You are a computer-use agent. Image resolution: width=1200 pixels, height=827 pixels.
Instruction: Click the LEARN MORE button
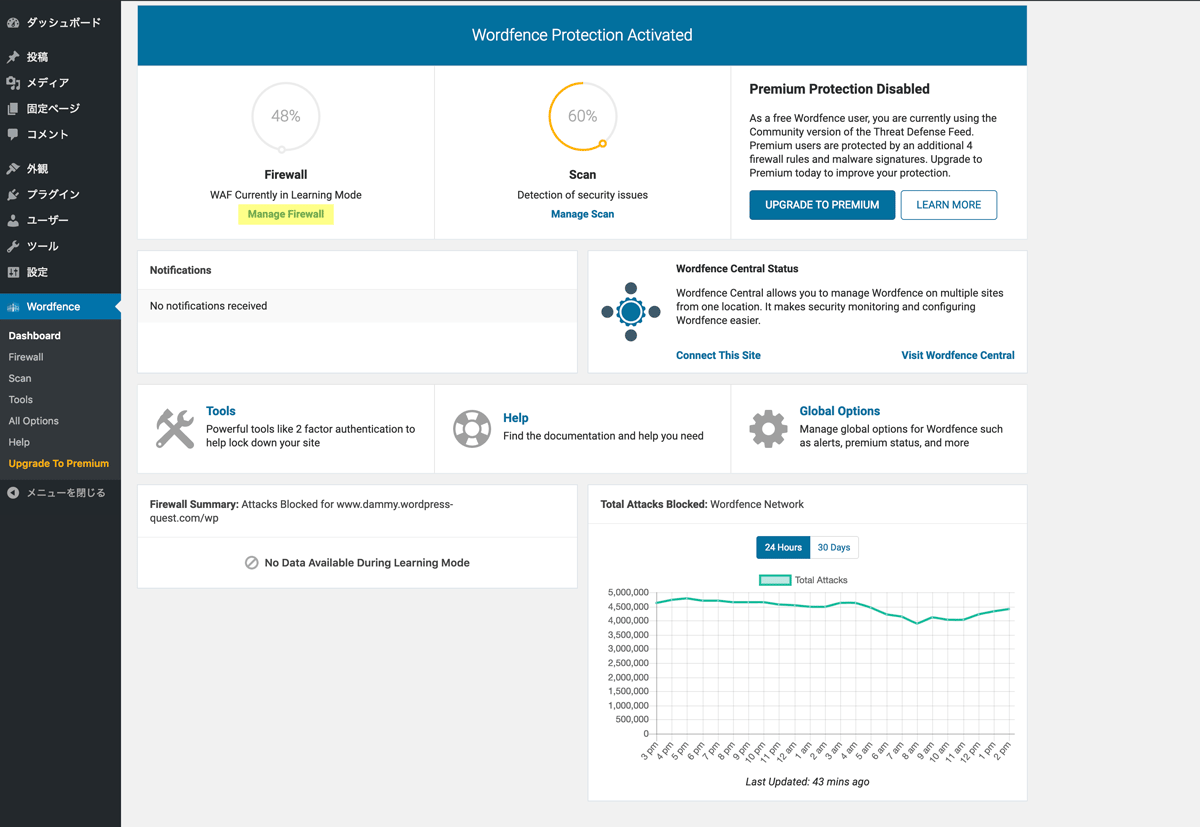pos(949,205)
